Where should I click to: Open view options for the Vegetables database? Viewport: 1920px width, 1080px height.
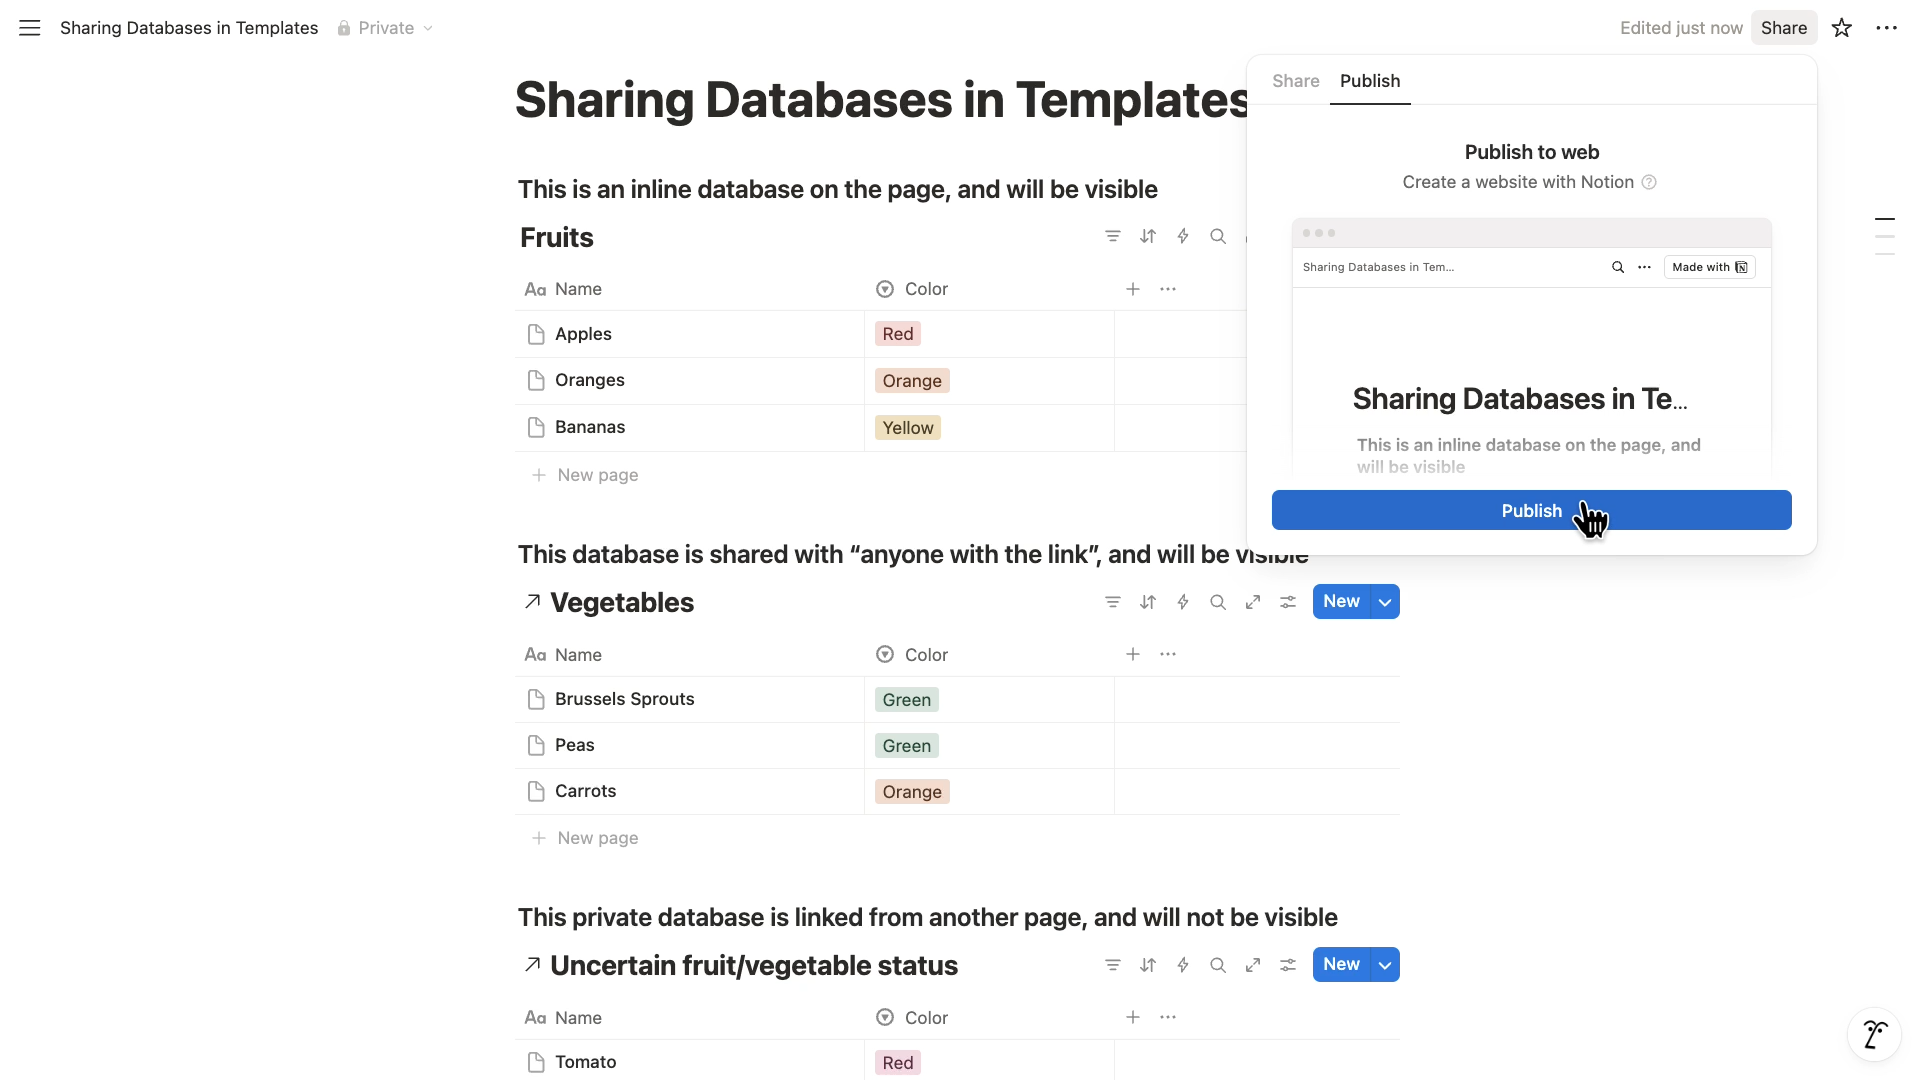1287,601
